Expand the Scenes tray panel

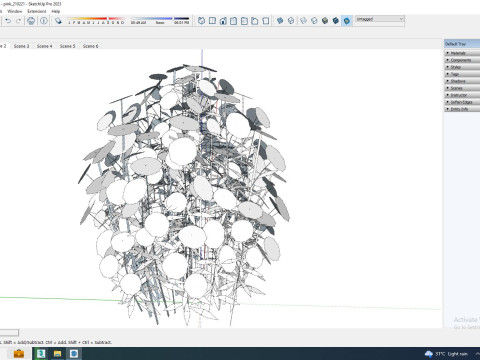(x=462, y=88)
